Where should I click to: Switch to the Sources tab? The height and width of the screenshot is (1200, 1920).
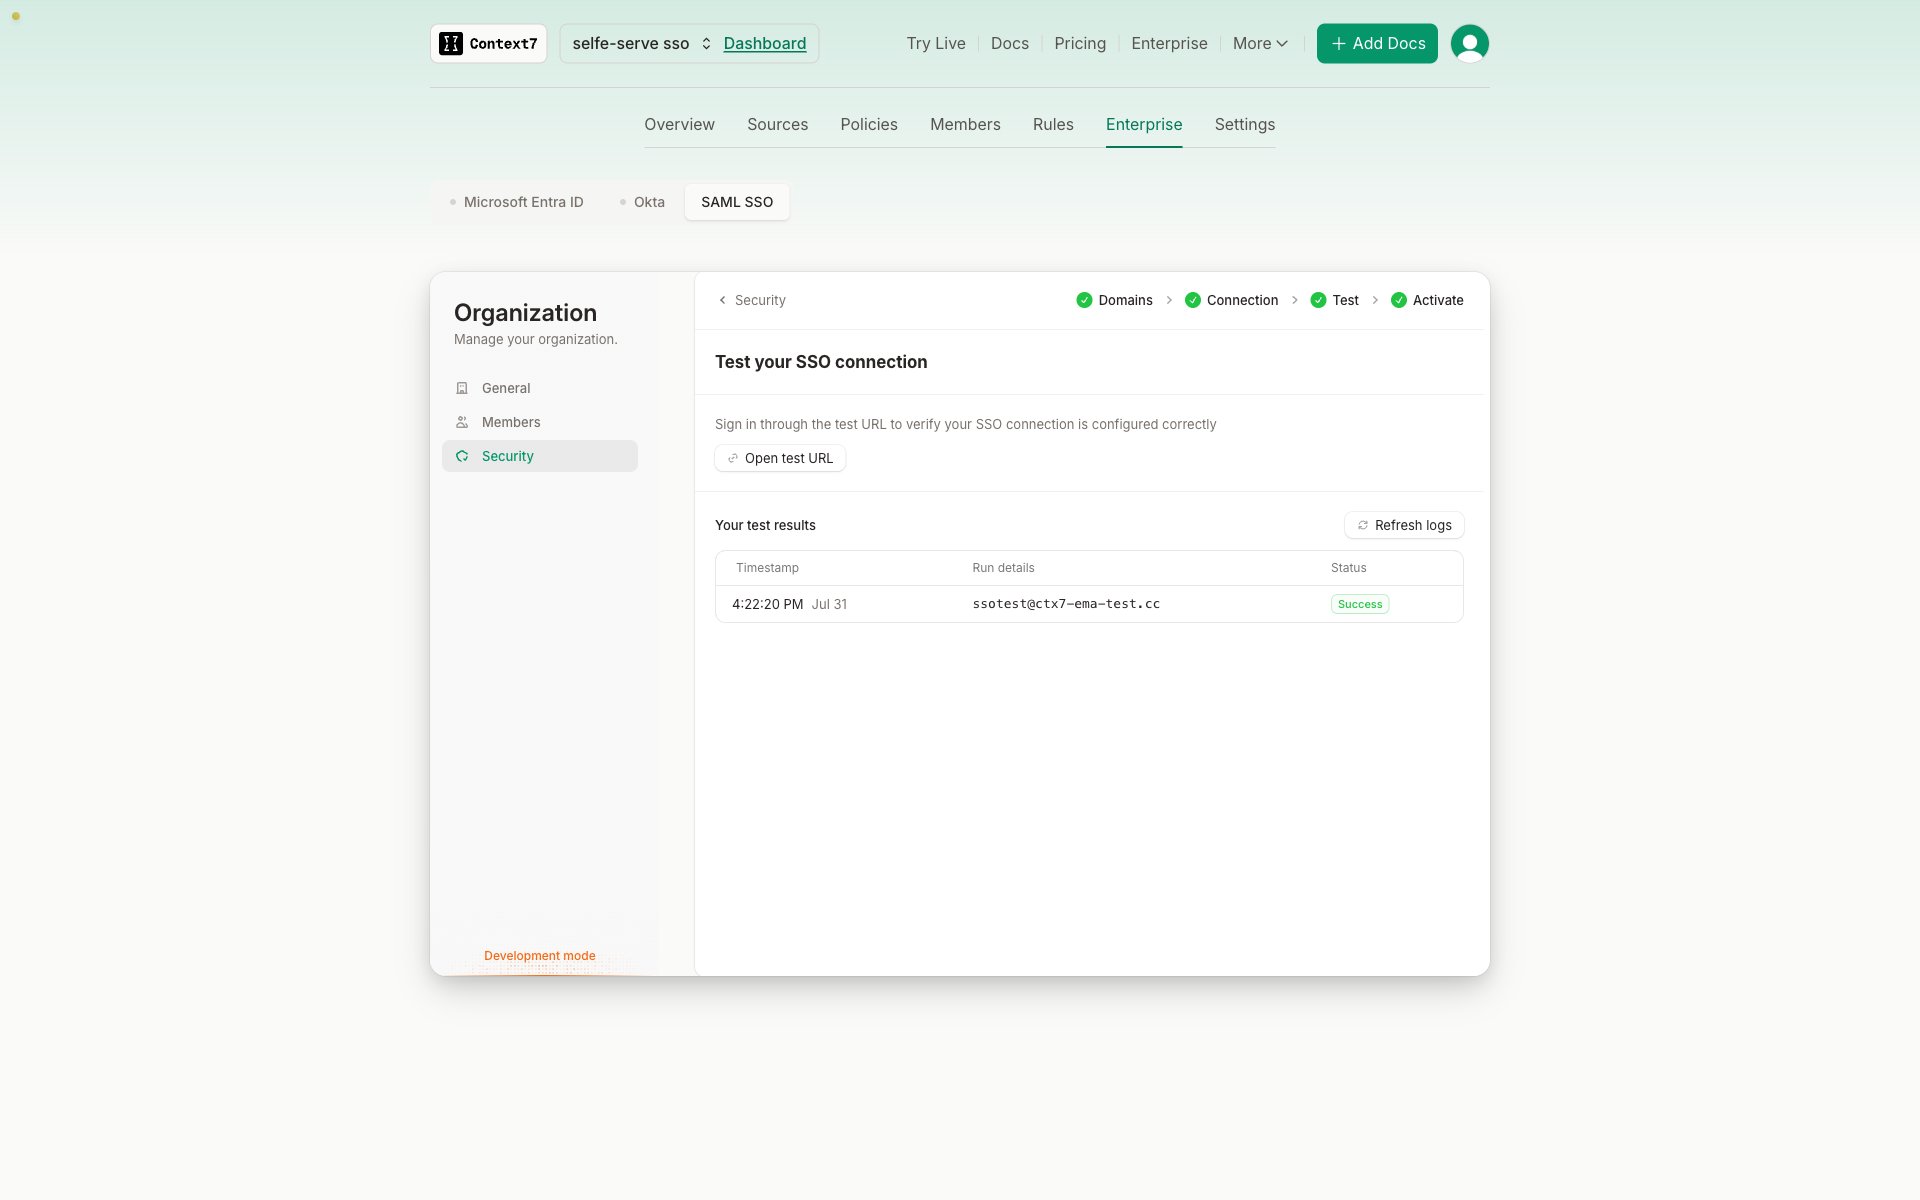pyautogui.click(x=777, y=124)
